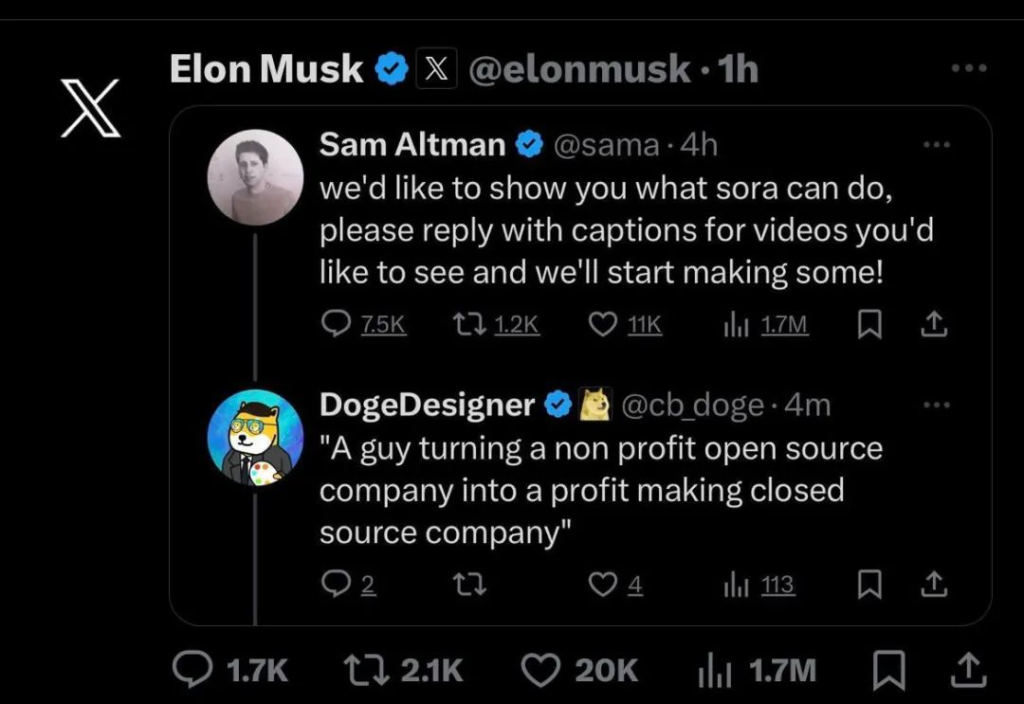Bookmark Elon Musk's post
The width and height of the screenshot is (1024, 704).
pyautogui.click(x=886, y=670)
